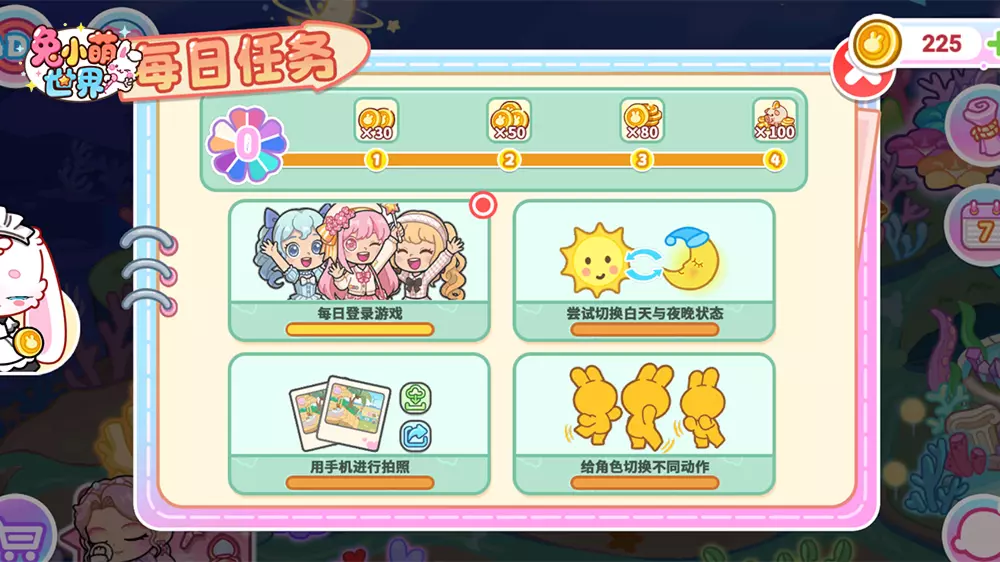The width and height of the screenshot is (1000, 562).
Task: Click progress milestone marker 3
Action: pyautogui.click(x=642, y=159)
